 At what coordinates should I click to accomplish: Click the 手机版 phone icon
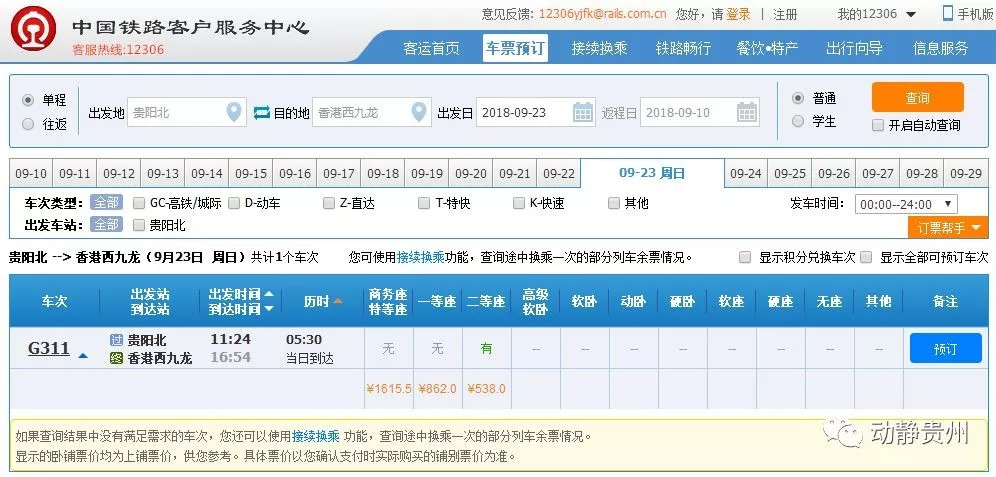click(948, 13)
